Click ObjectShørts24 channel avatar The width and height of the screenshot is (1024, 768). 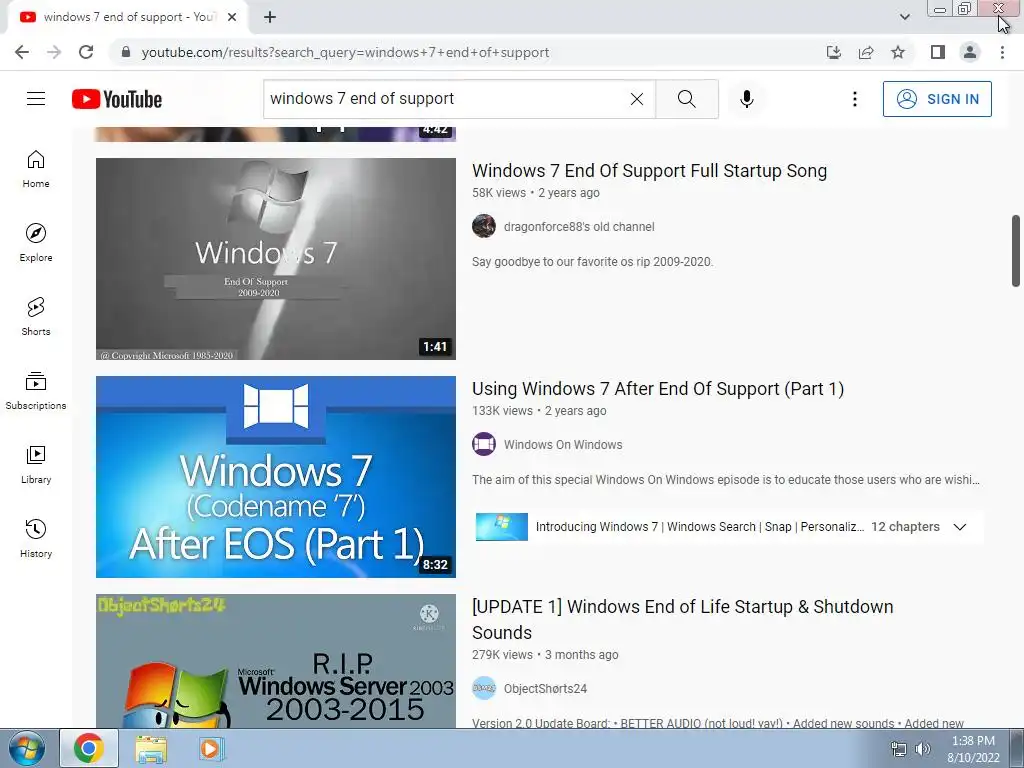[484, 688]
